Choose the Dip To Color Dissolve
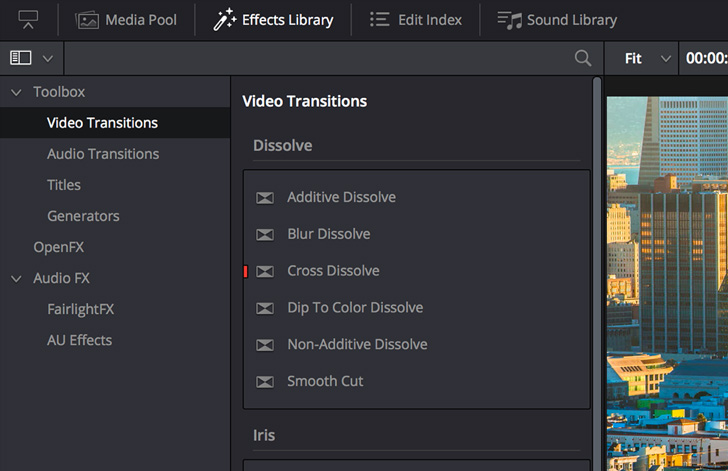Viewport: 728px width, 471px height. tap(355, 307)
